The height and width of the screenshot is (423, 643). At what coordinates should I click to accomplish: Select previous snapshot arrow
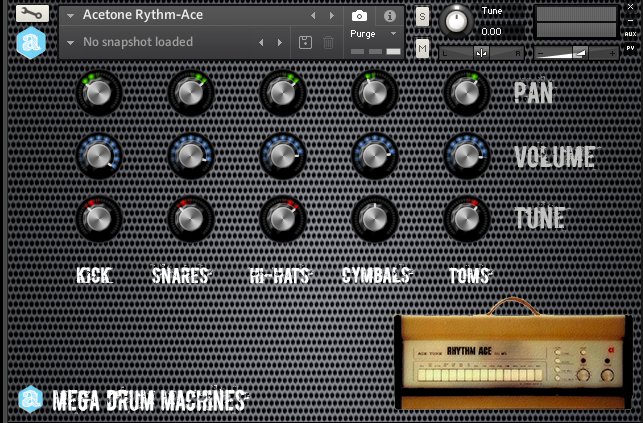point(261,42)
